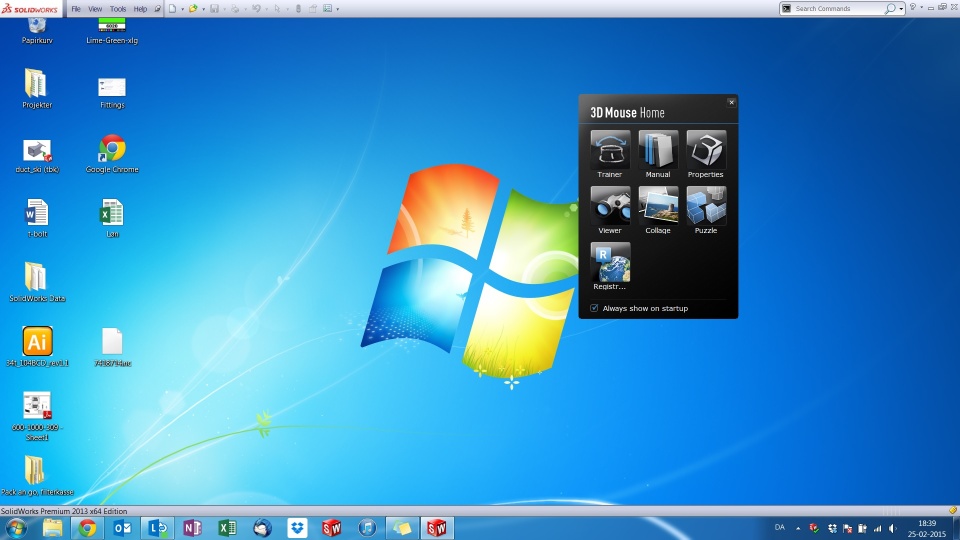This screenshot has height=540, width=960.
Task: Open the Manual in 3D Mouse Home
Action: click(x=658, y=154)
